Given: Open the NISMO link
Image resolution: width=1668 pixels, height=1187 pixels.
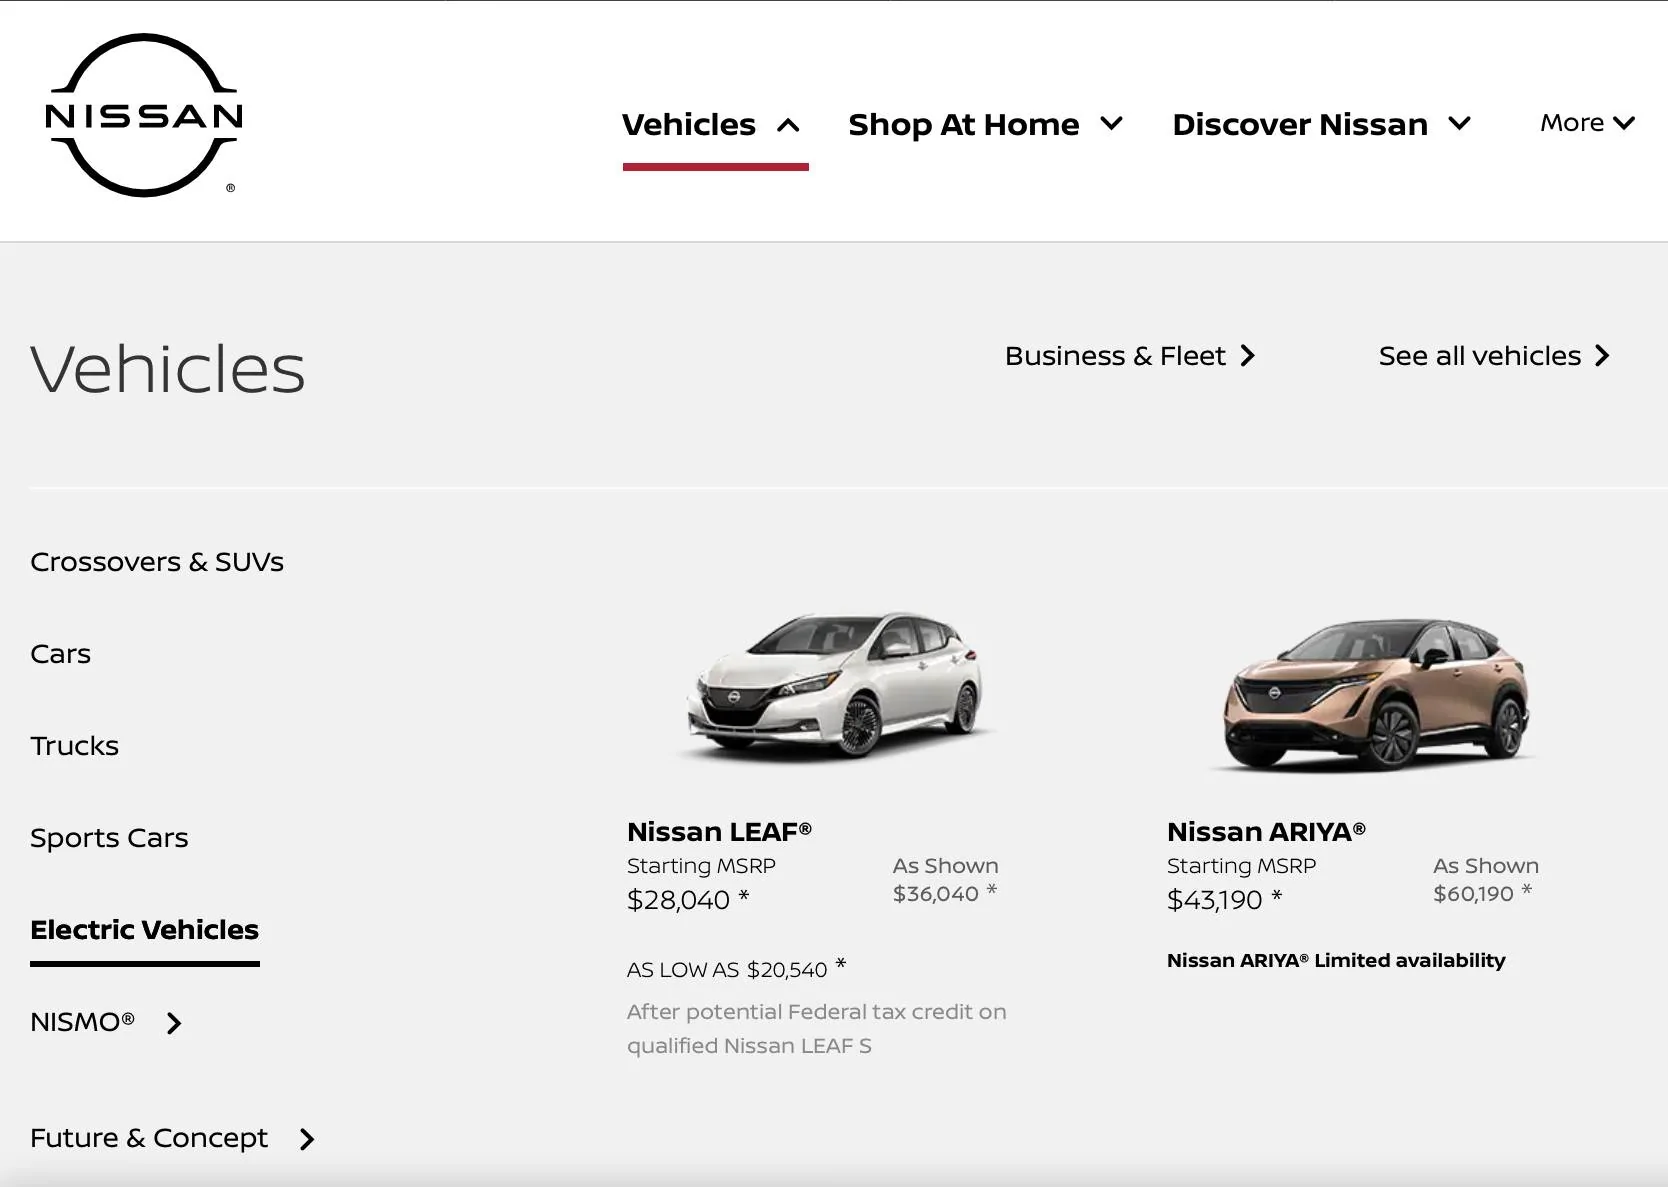Looking at the screenshot, I should point(82,1022).
